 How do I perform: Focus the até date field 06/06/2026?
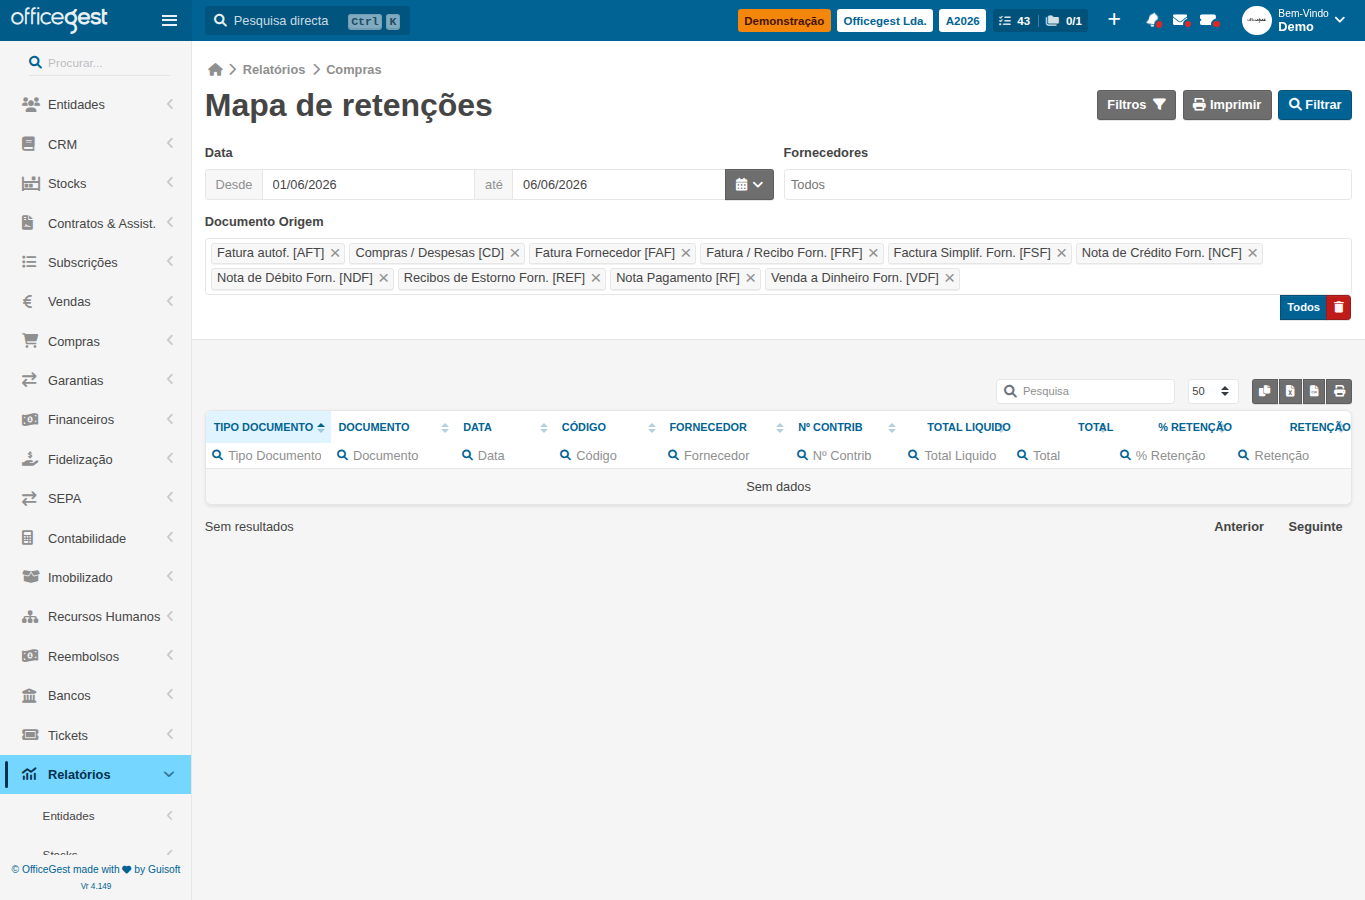tap(618, 184)
